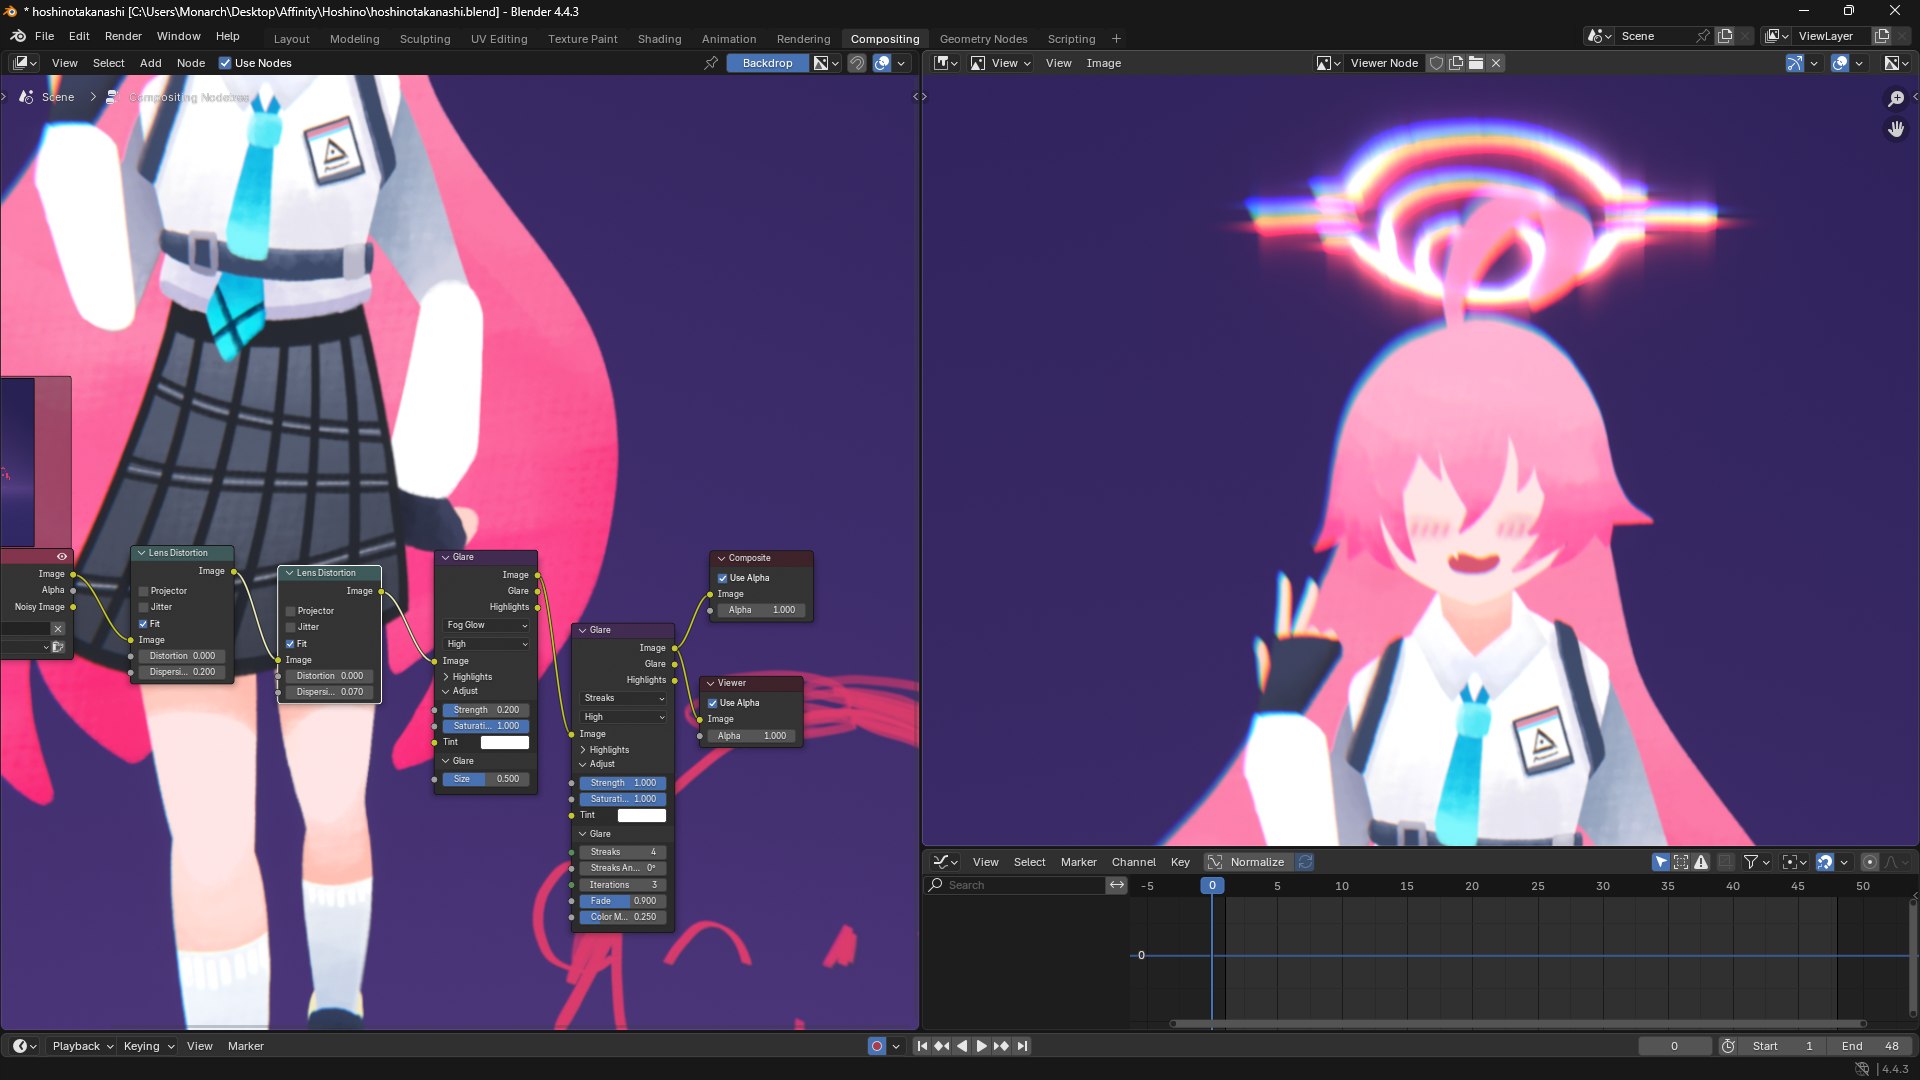Click the Blender logo menu icon
Viewport: 1920px width, 1080px height.
coord(18,37)
